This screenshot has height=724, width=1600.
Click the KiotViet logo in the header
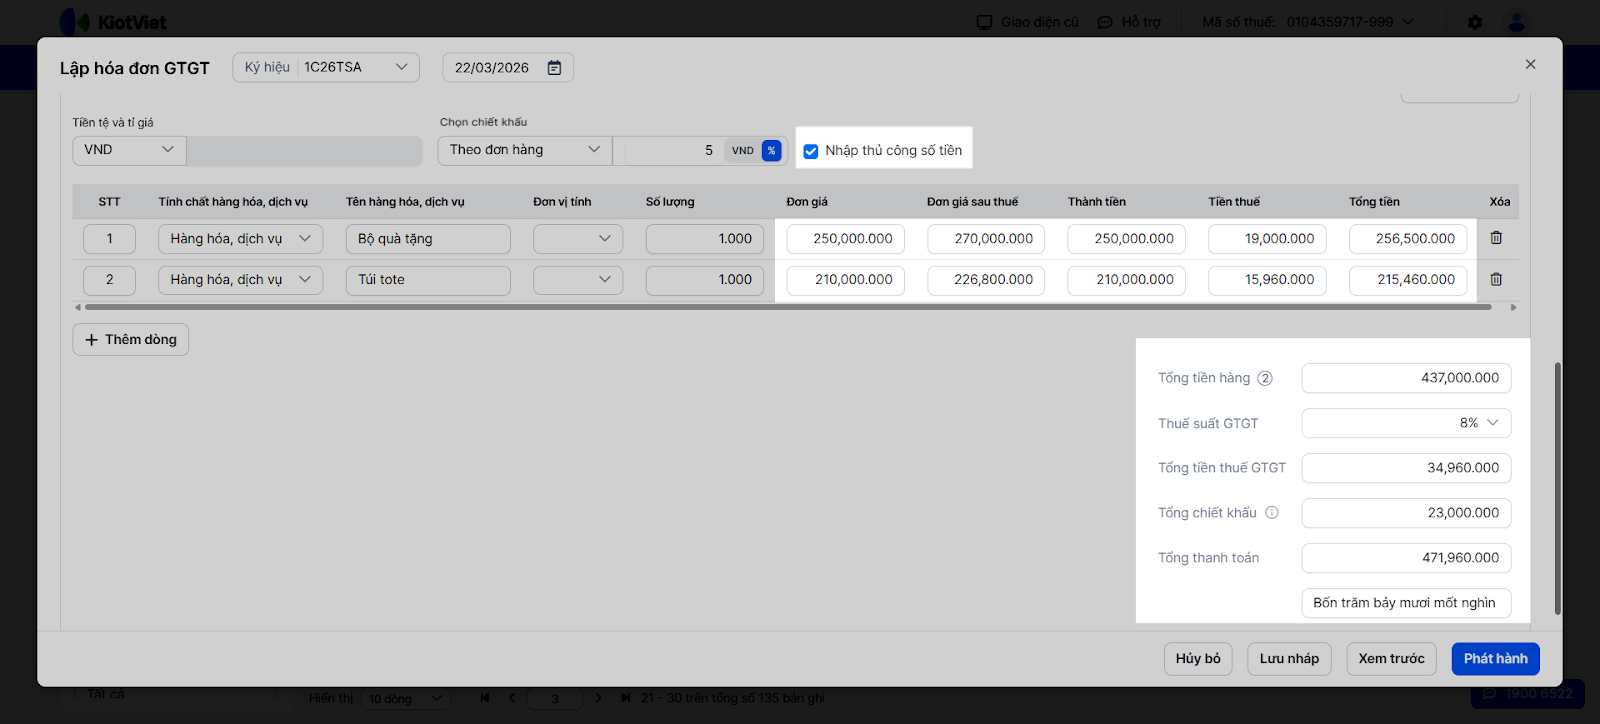point(113,22)
